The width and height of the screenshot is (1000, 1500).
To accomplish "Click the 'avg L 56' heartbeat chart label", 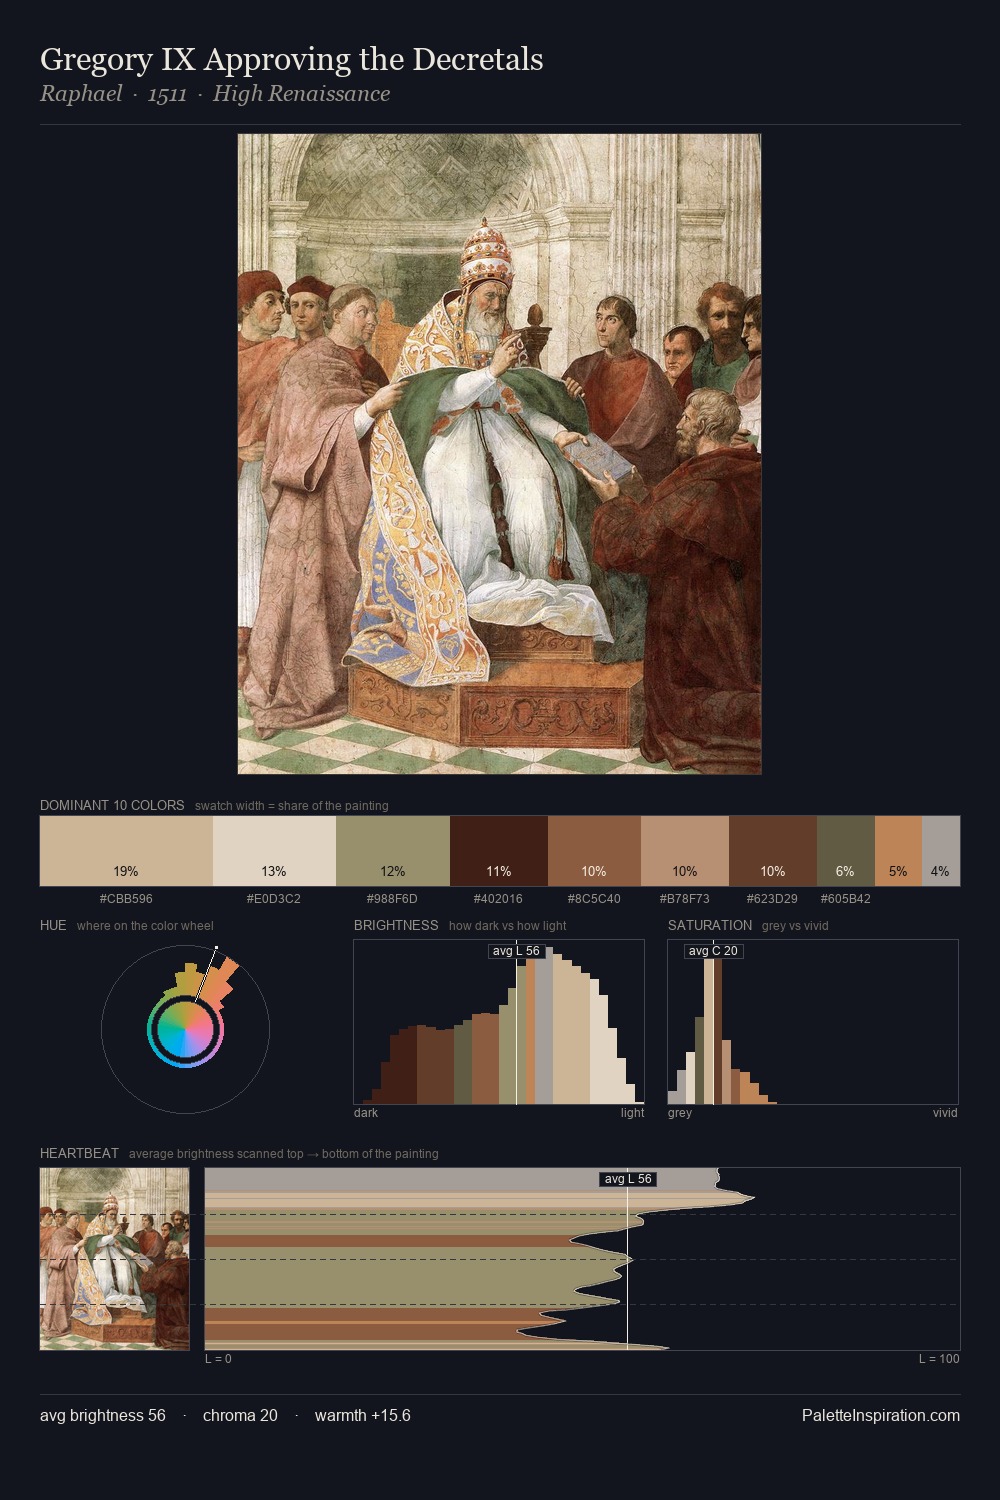I will tap(628, 1179).
